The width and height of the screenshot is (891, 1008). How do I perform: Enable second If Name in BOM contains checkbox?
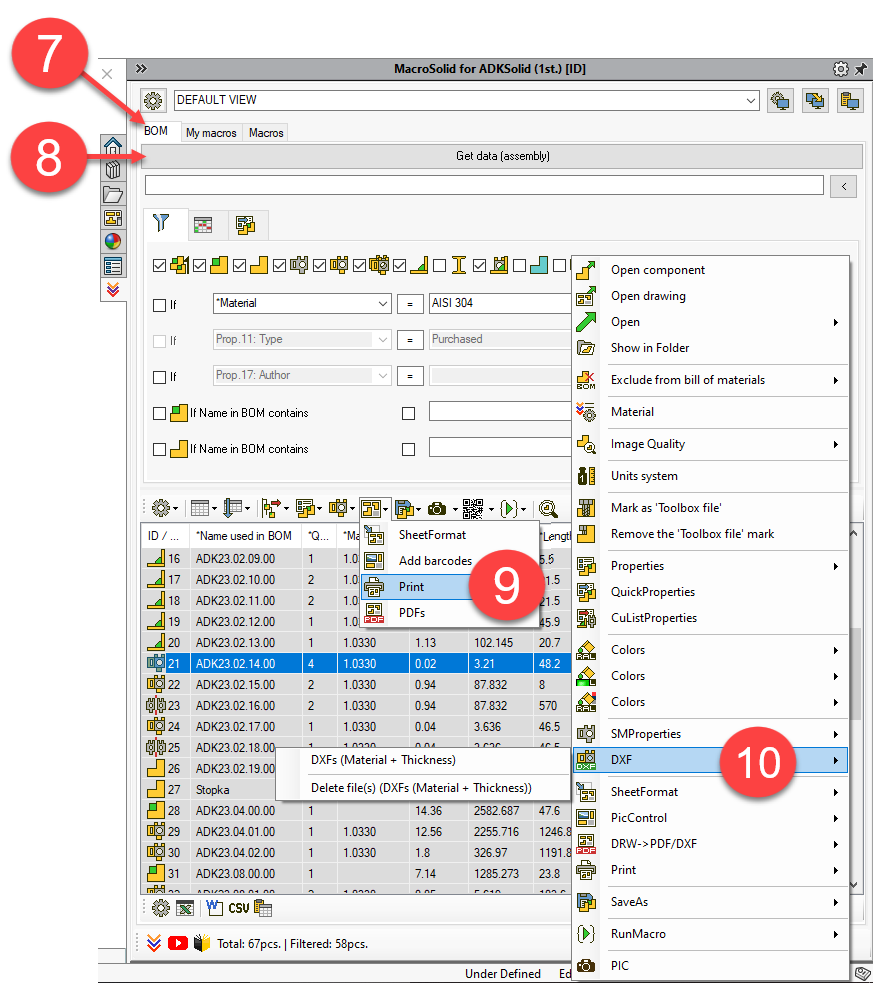pyautogui.click(x=159, y=449)
